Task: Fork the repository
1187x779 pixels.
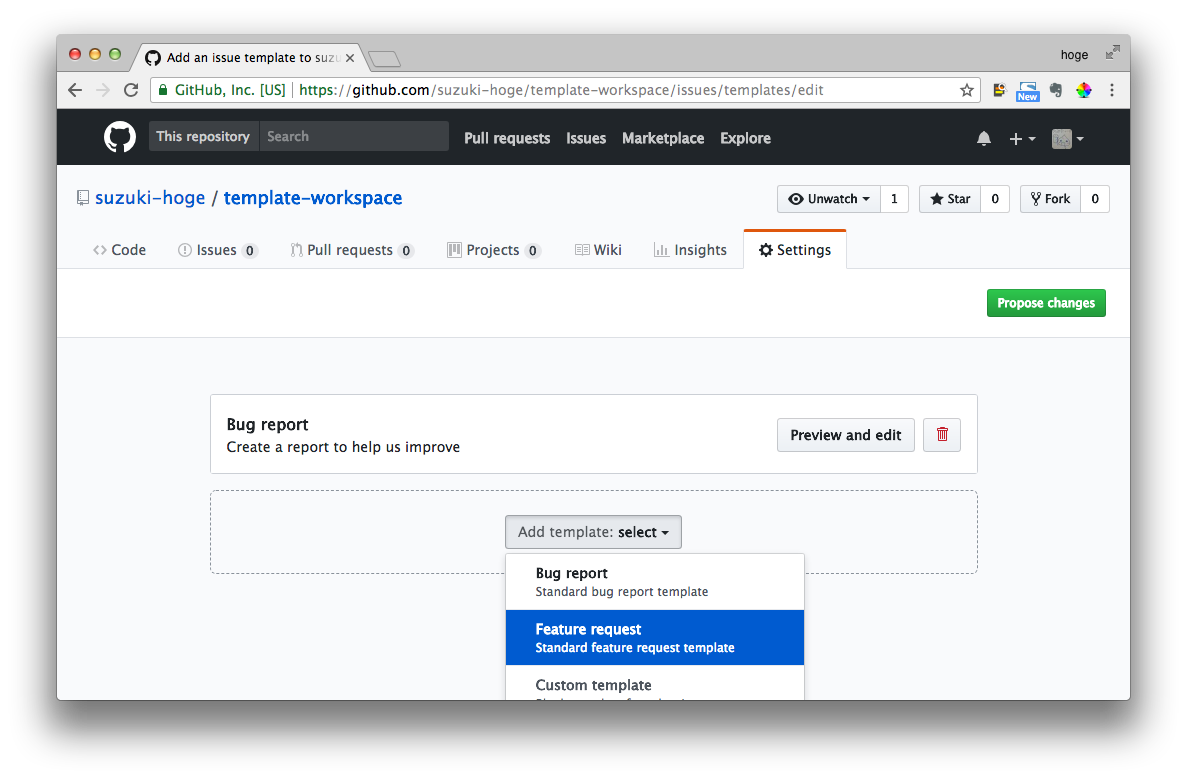Action: 1050,198
